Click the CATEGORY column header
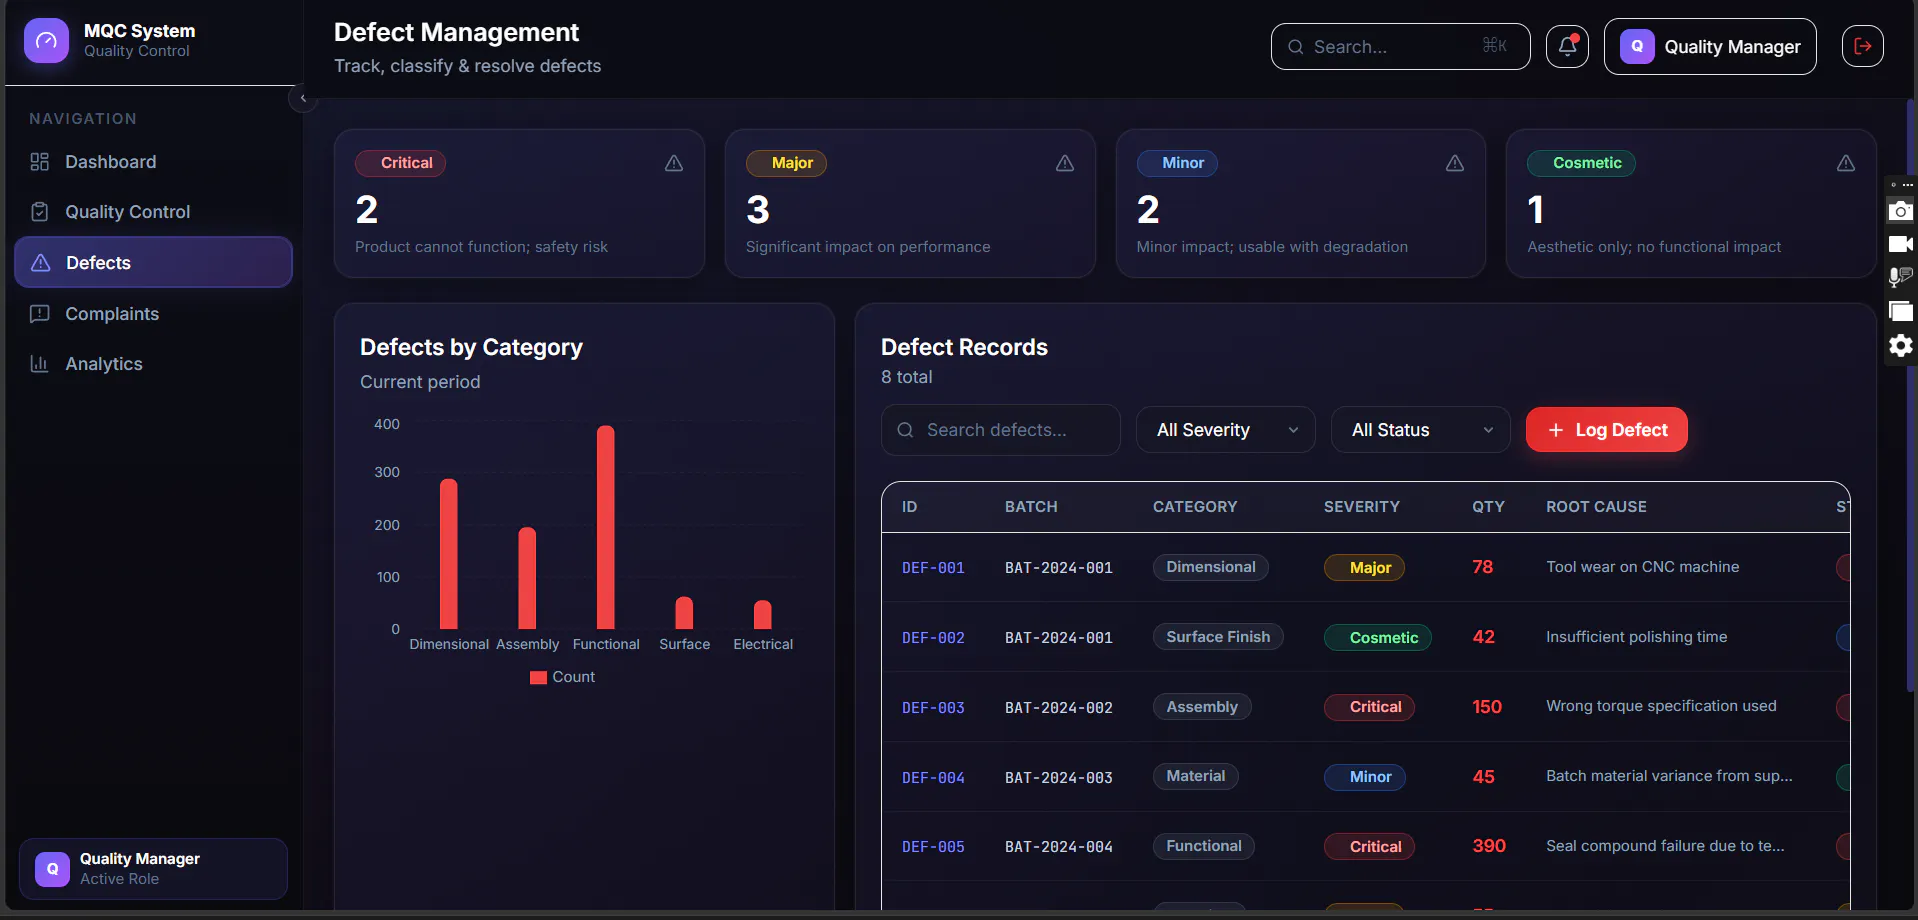Image resolution: width=1918 pixels, height=920 pixels. click(x=1194, y=507)
